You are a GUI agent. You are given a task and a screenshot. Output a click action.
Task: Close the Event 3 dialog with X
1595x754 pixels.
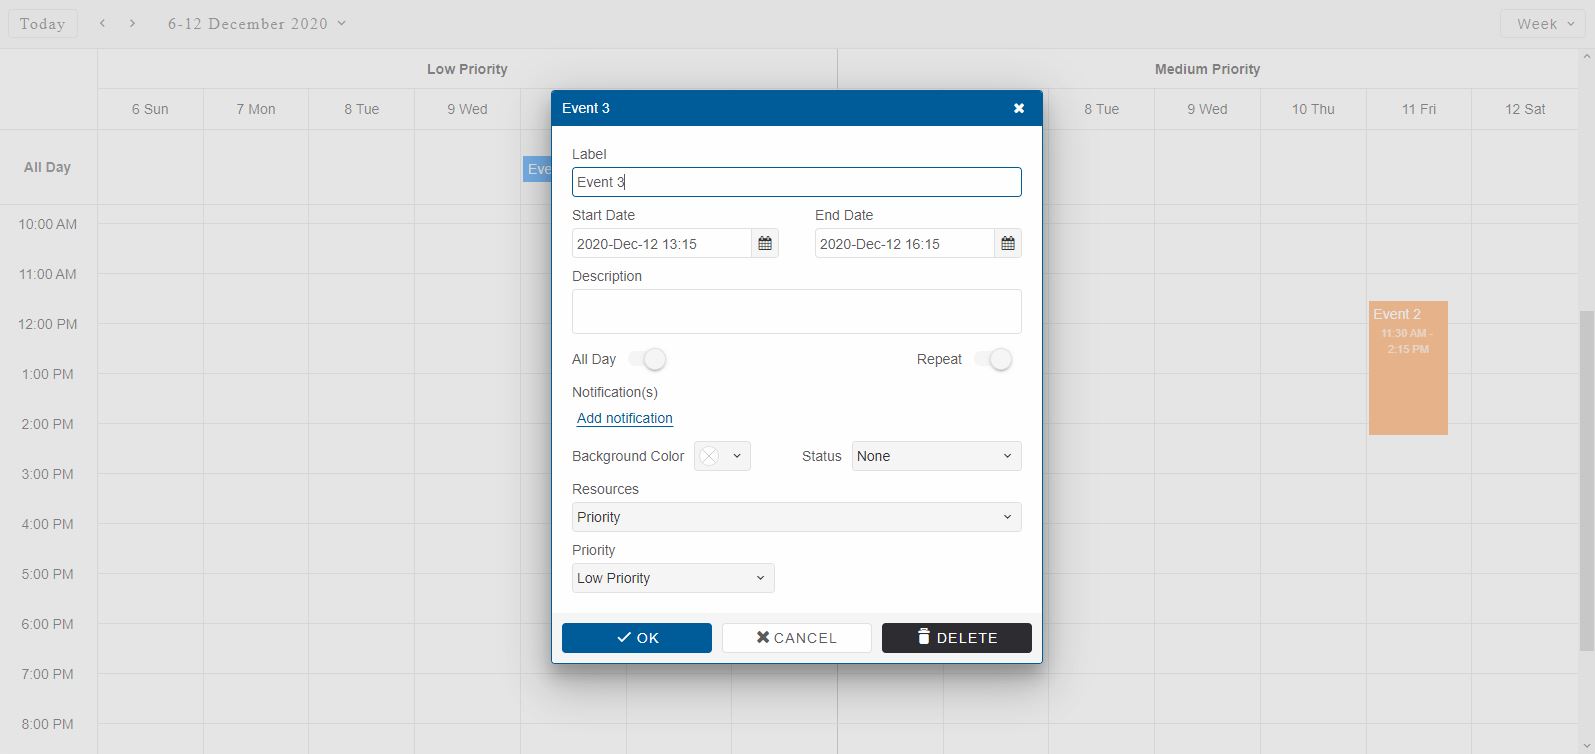click(x=1019, y=108)
